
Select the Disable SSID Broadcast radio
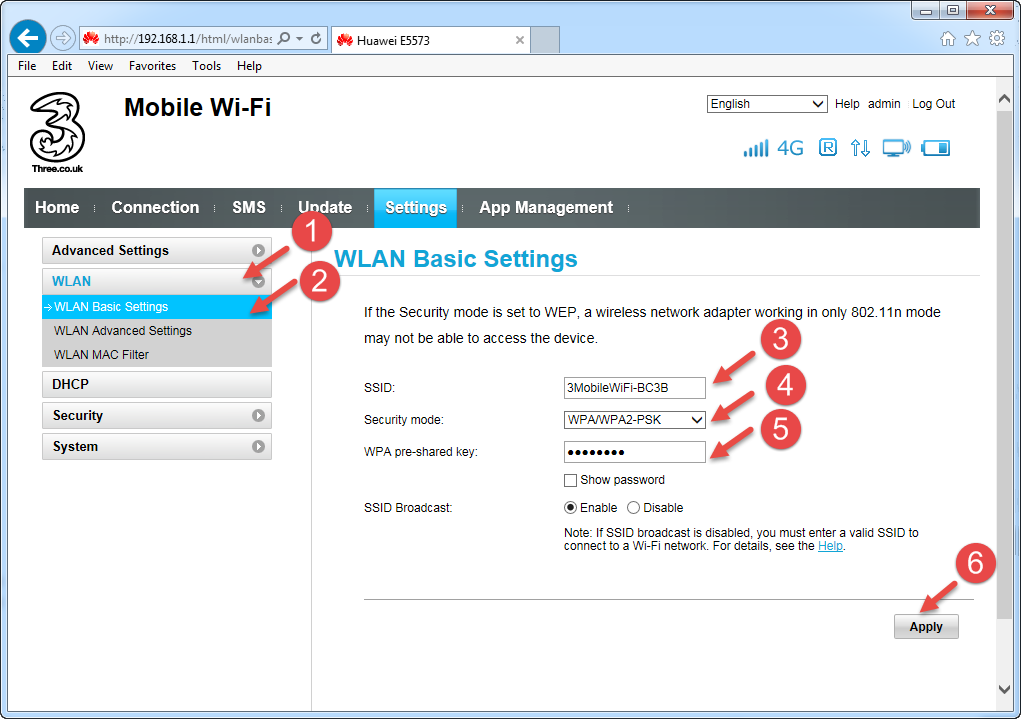[634, 508]
